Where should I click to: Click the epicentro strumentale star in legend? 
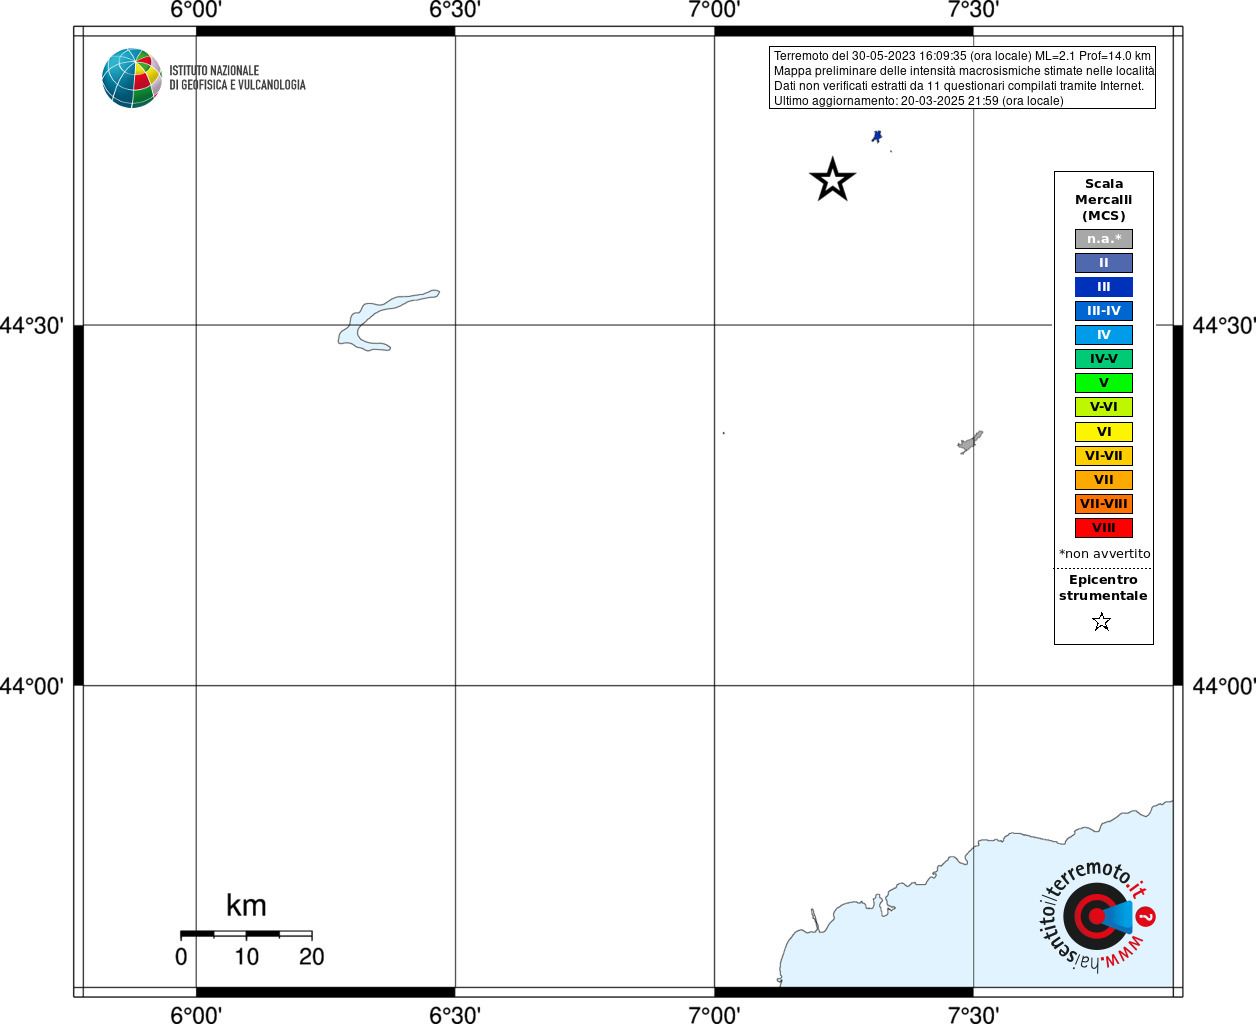1102,622
